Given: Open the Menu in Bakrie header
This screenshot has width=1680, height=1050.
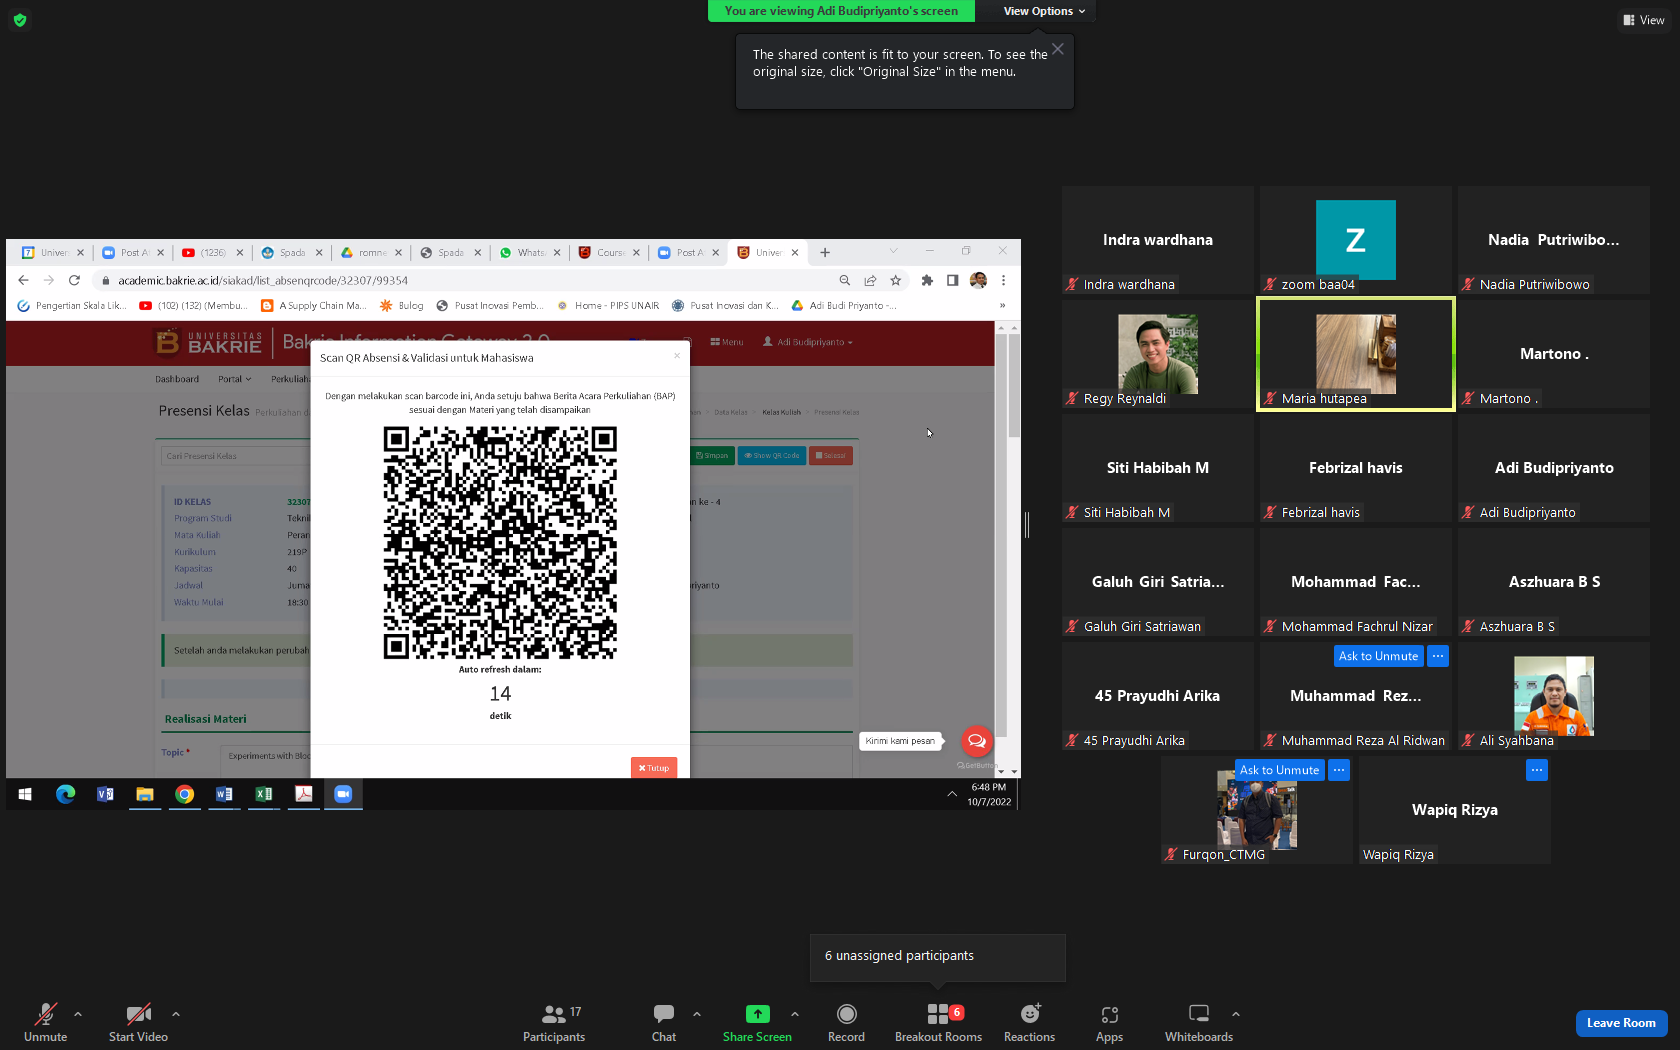Looking at the screenshot, I should (x=727, y=342).
